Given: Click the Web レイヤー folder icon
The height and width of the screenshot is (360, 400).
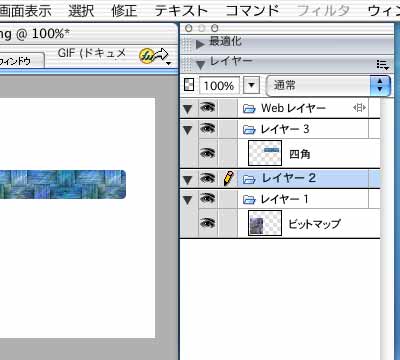Looking at the screenshot, I should coord(249,108).
